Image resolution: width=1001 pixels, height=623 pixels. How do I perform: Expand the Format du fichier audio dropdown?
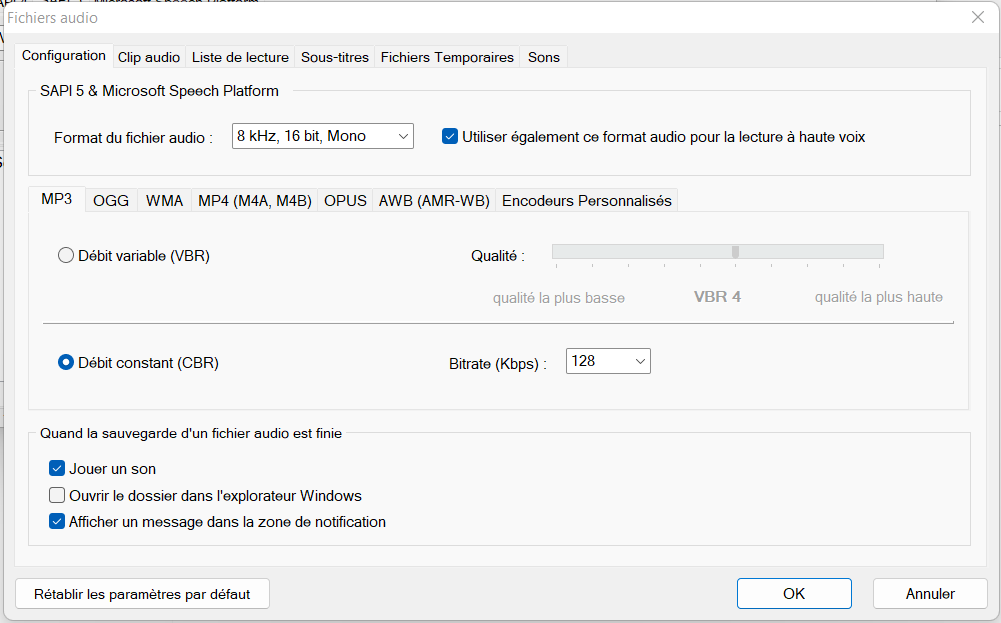click(322, 136)
